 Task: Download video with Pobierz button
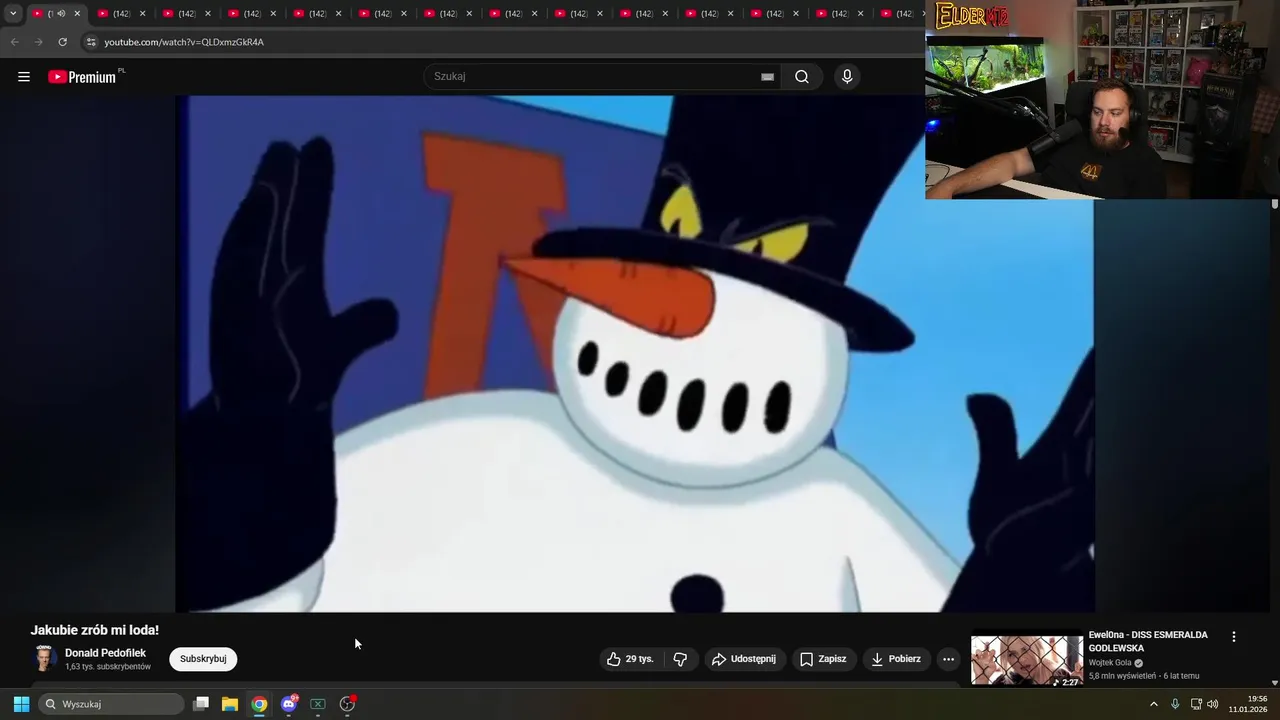[896, 659]
